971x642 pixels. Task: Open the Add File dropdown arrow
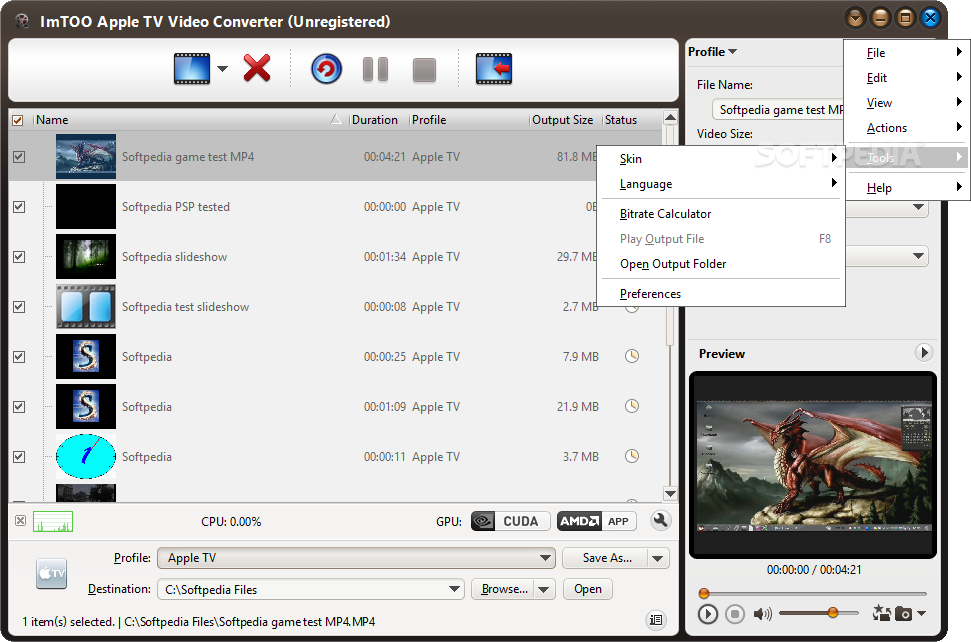pyautogui.click(x=222, y=69)
